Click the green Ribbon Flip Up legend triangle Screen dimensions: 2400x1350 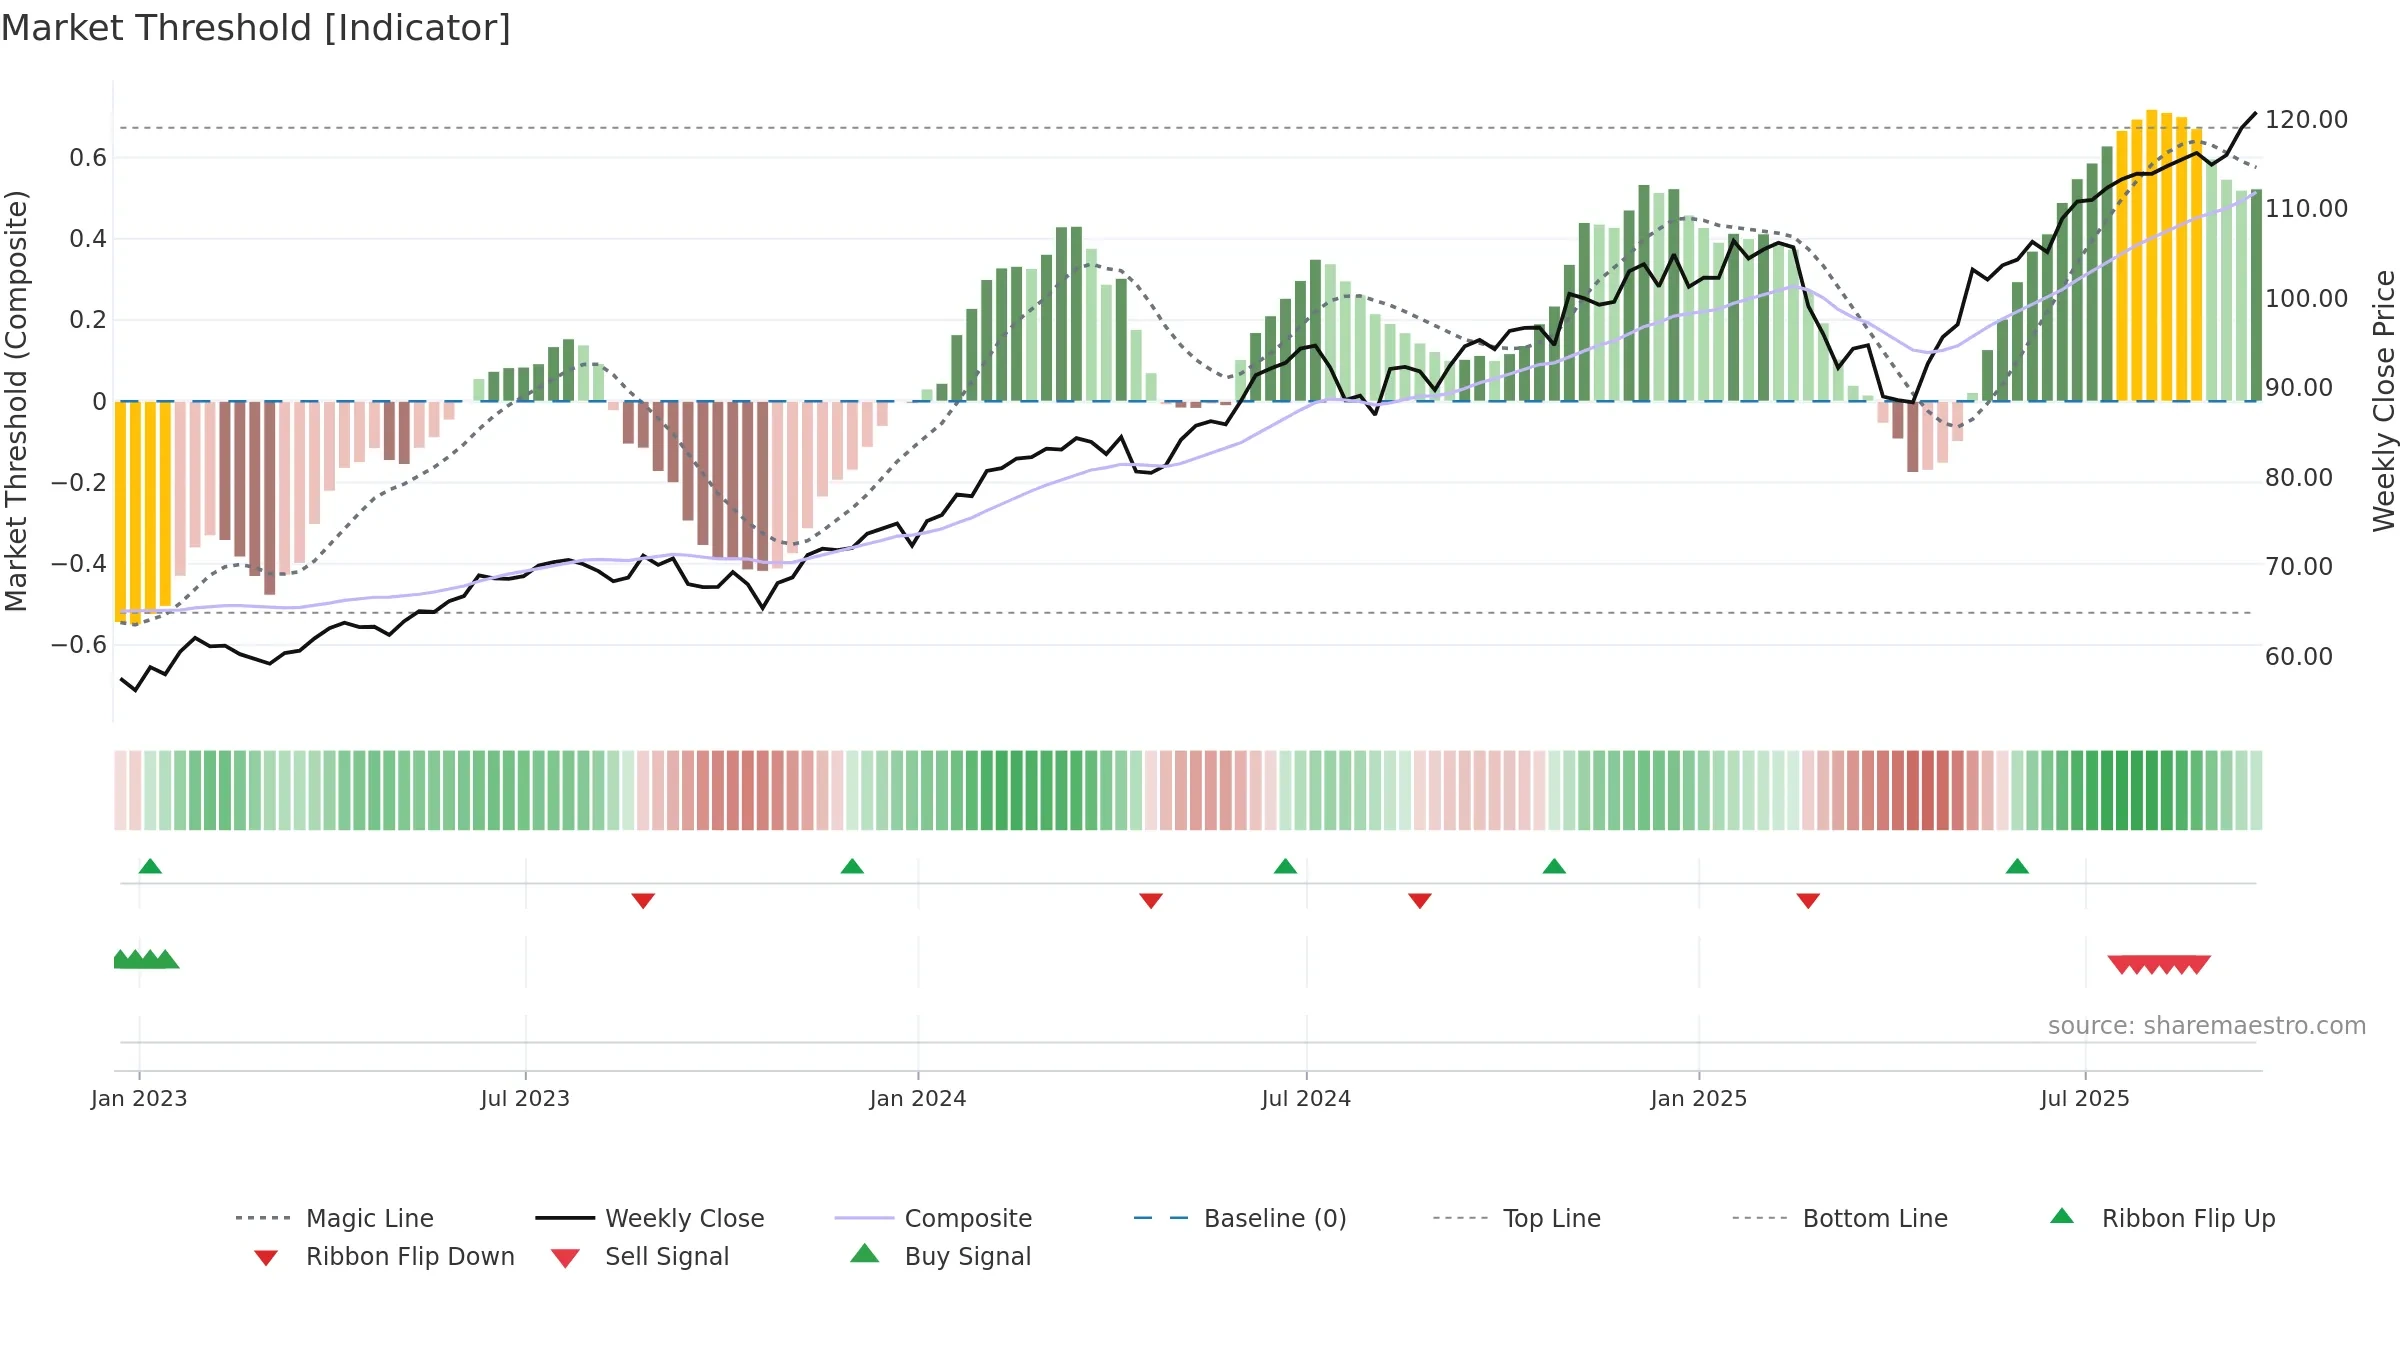coord(2062,1216)
